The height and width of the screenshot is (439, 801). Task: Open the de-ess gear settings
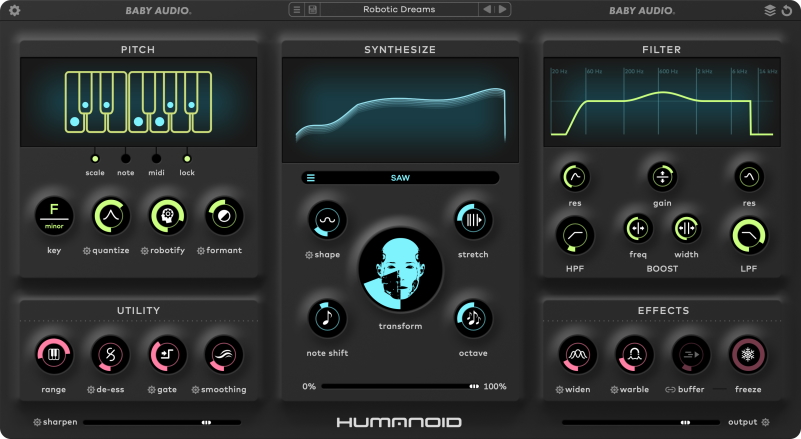[91, 390]
